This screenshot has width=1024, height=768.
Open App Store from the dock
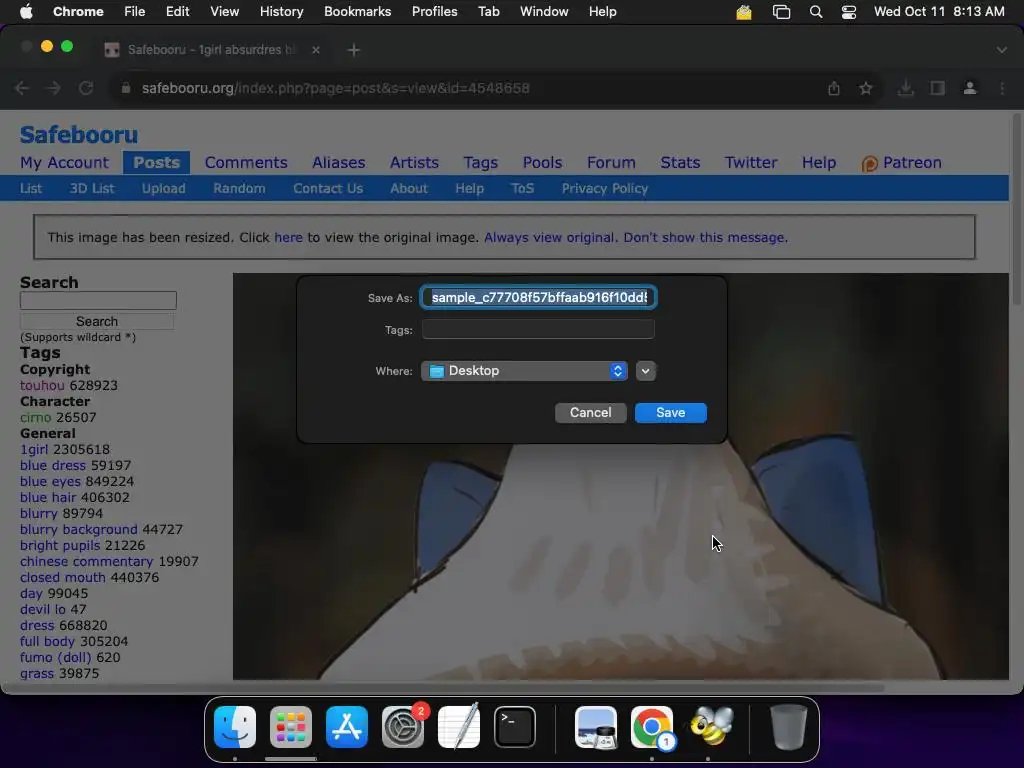point(347,726)
